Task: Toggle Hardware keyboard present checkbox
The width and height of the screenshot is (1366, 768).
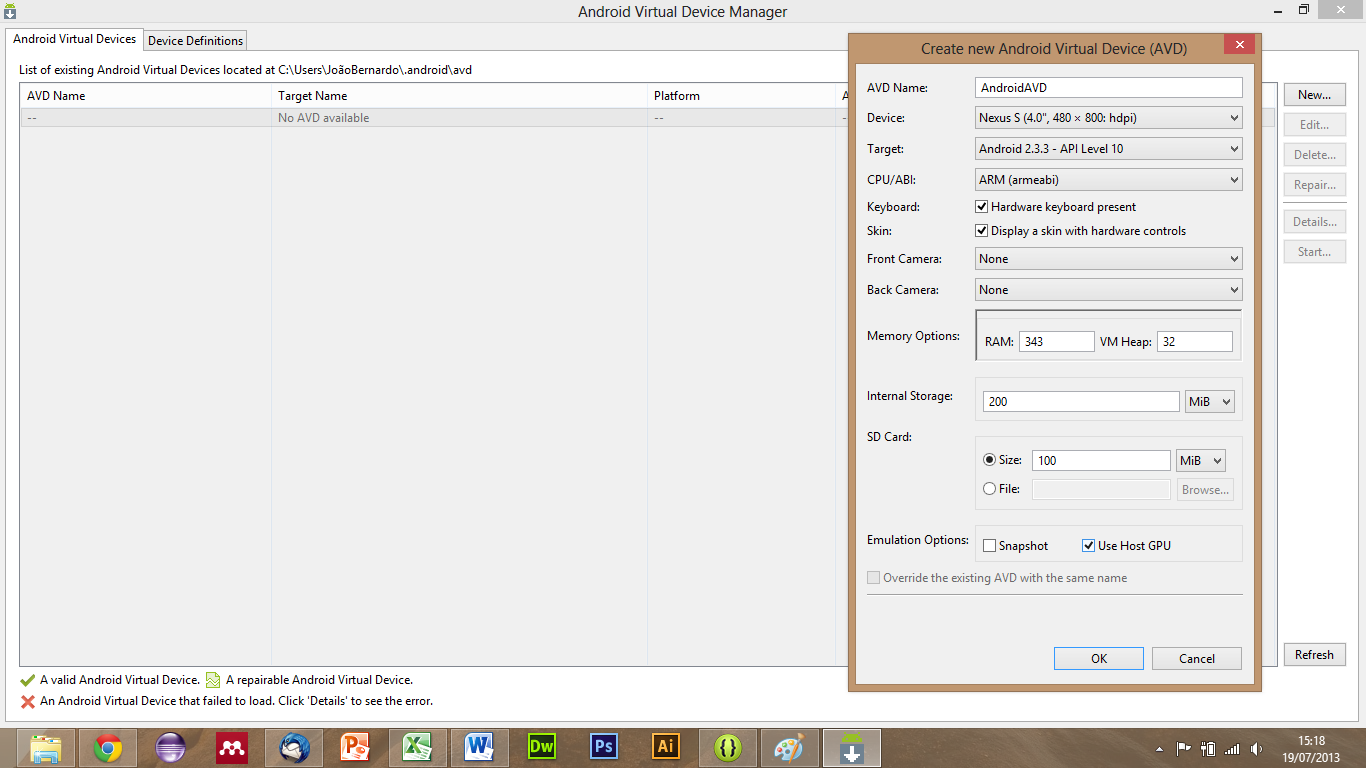Action: pos(982,207)
